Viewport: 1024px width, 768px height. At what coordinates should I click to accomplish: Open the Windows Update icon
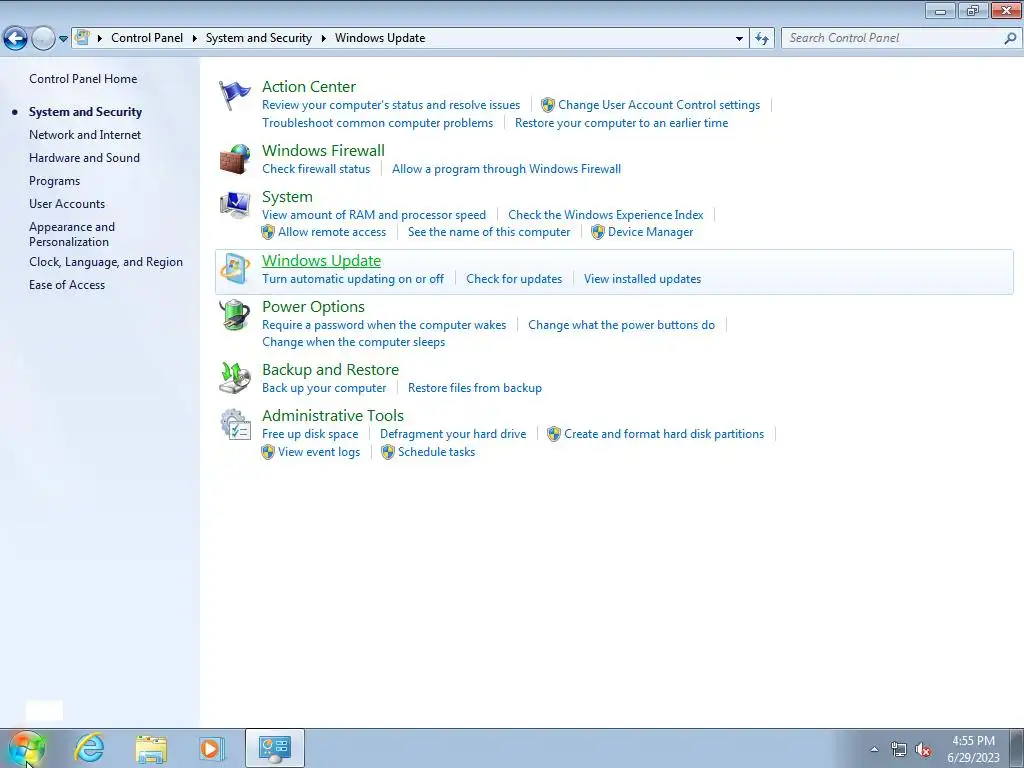tap(234, 269)
